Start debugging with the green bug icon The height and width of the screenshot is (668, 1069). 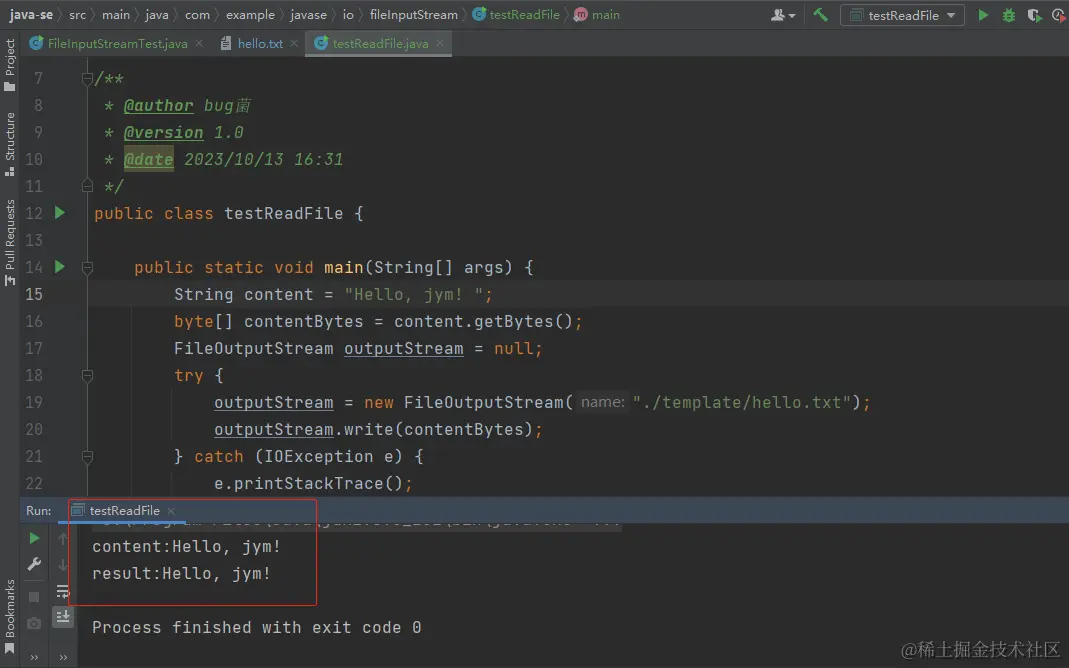pos(1008,14)
